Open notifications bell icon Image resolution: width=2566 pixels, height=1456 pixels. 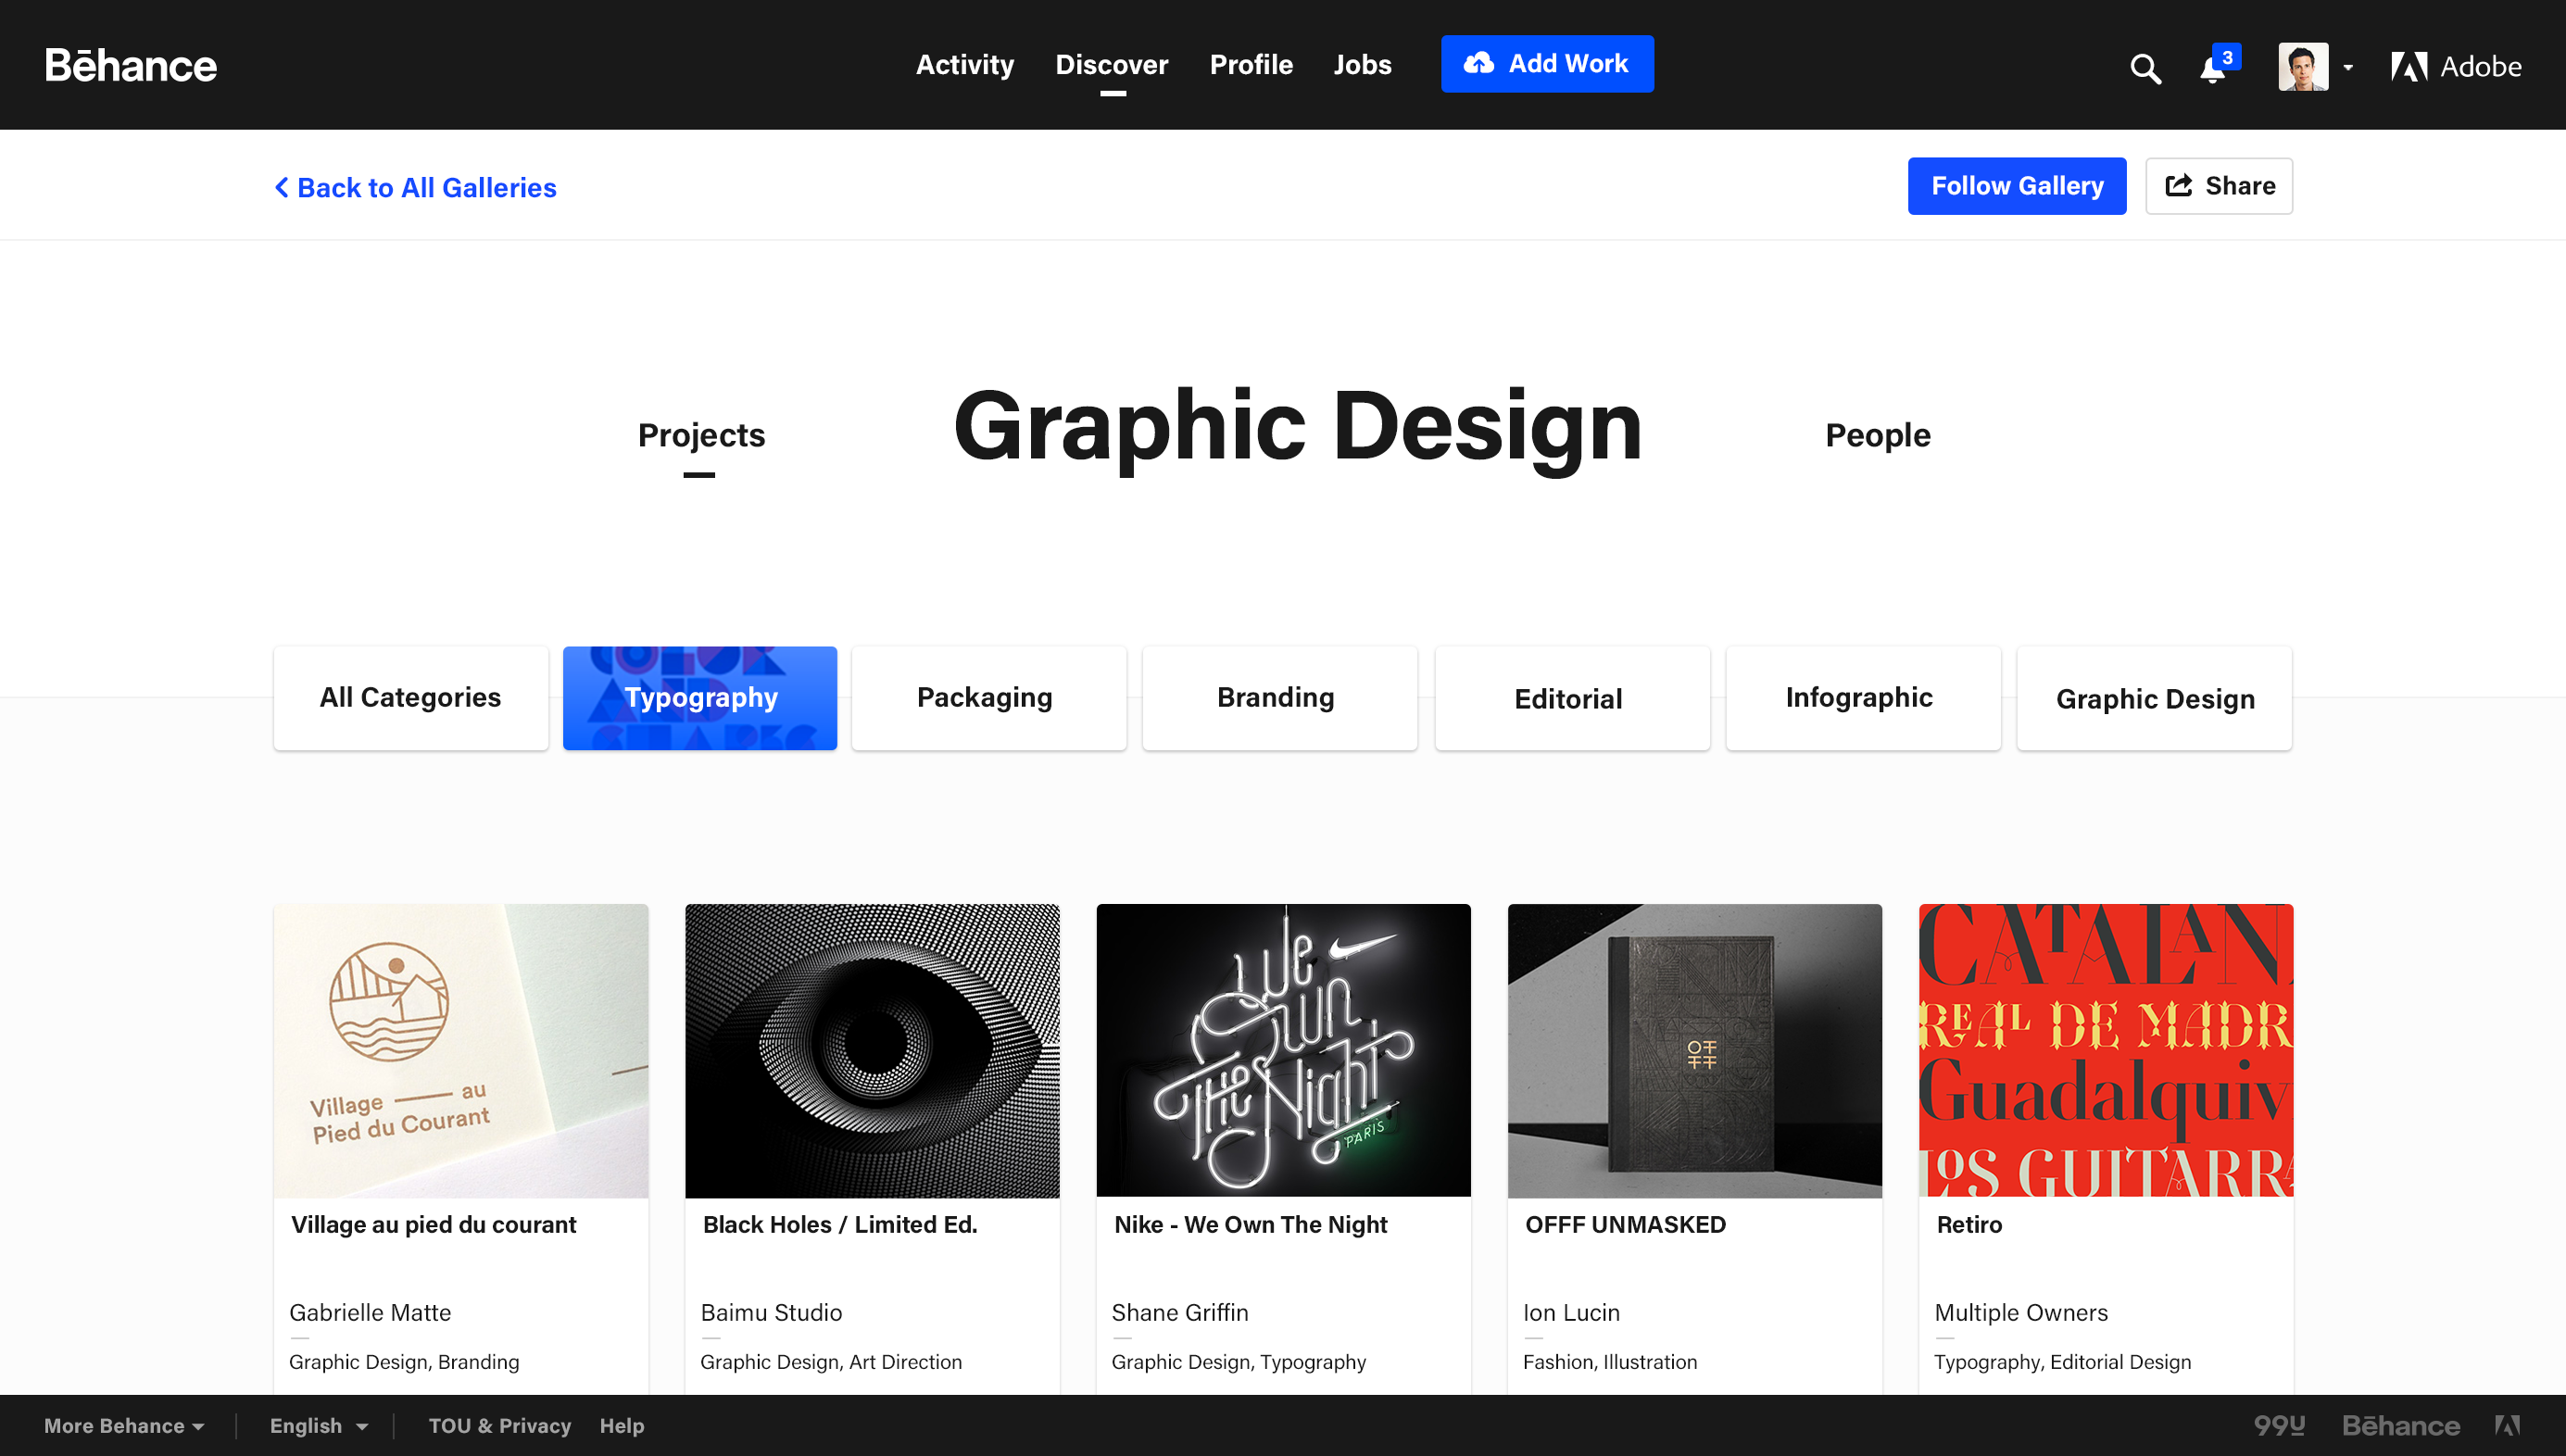tap(2213, 68)
